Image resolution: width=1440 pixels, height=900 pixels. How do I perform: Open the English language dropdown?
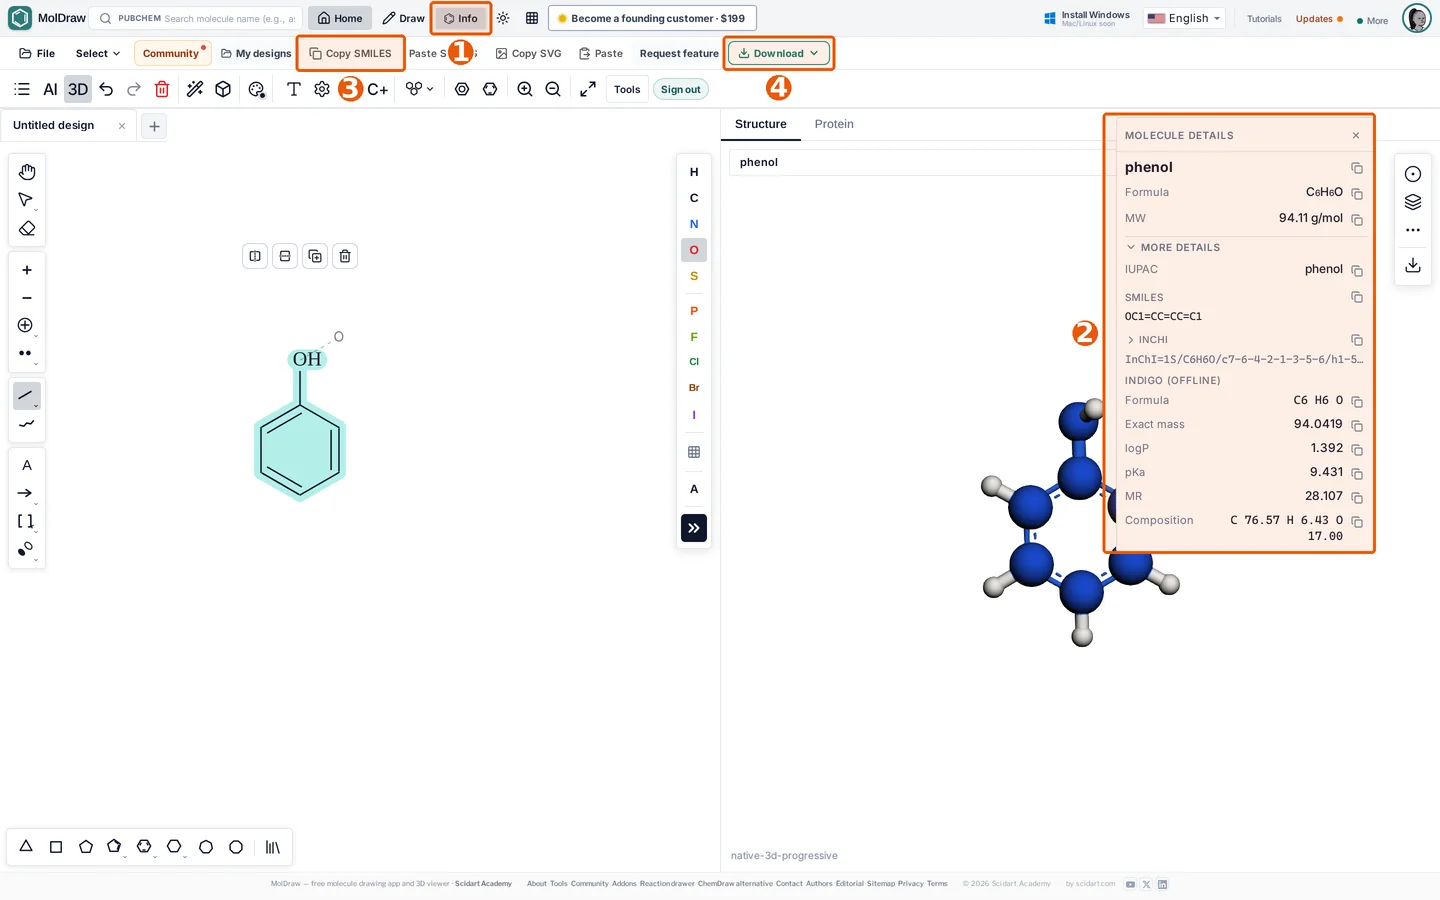[1184, 18]
